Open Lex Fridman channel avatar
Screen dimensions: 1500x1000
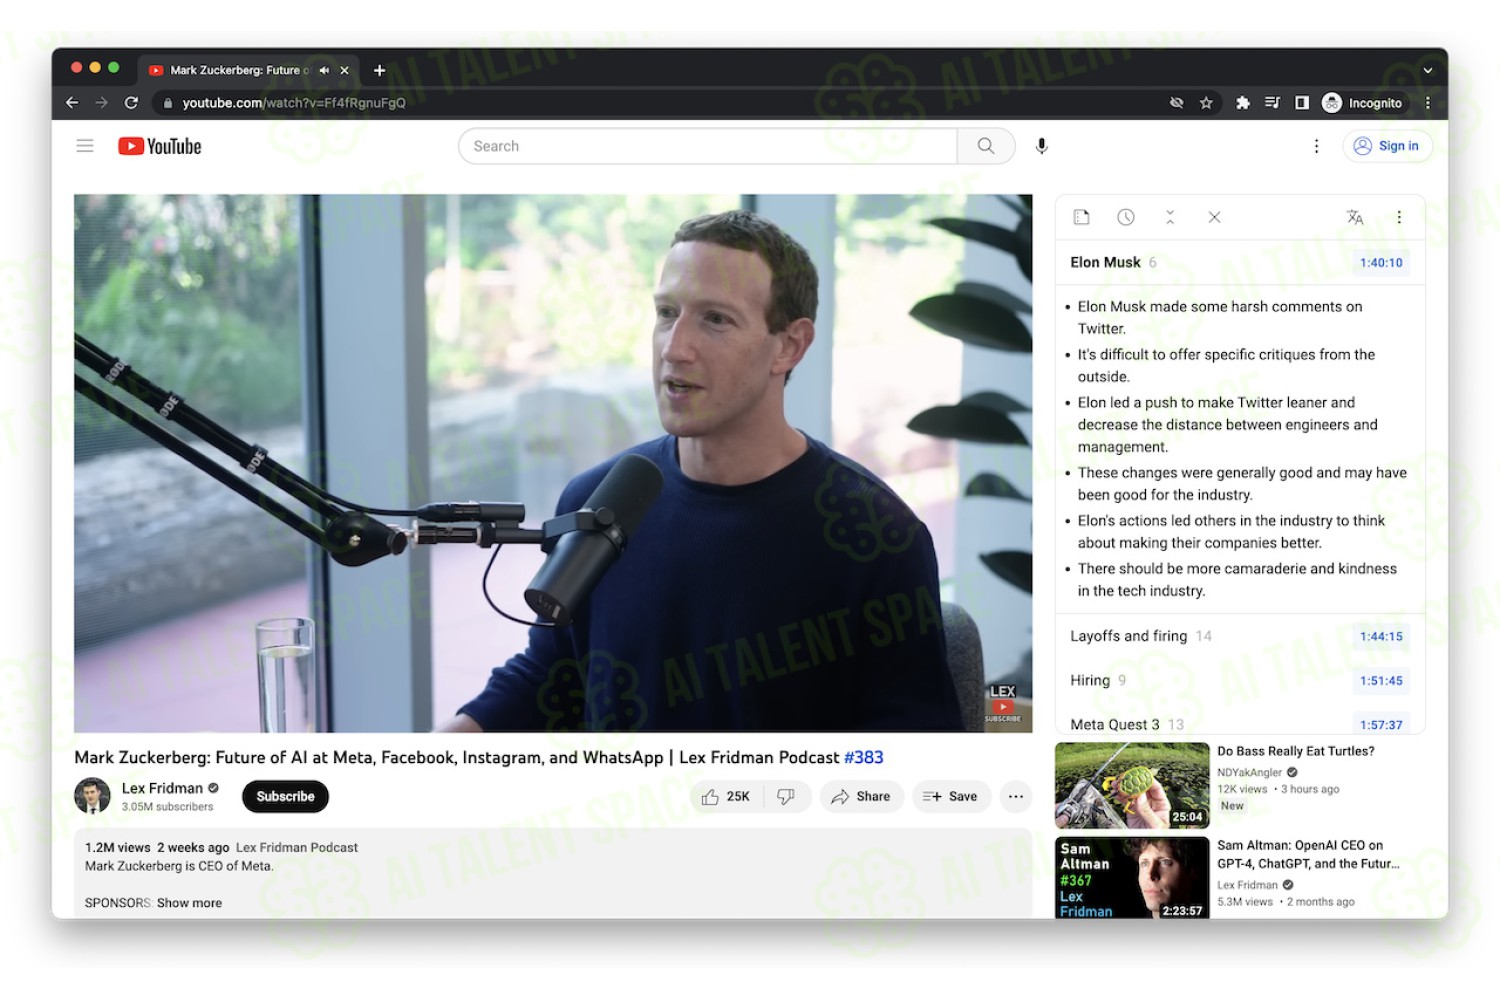(92, 796)
